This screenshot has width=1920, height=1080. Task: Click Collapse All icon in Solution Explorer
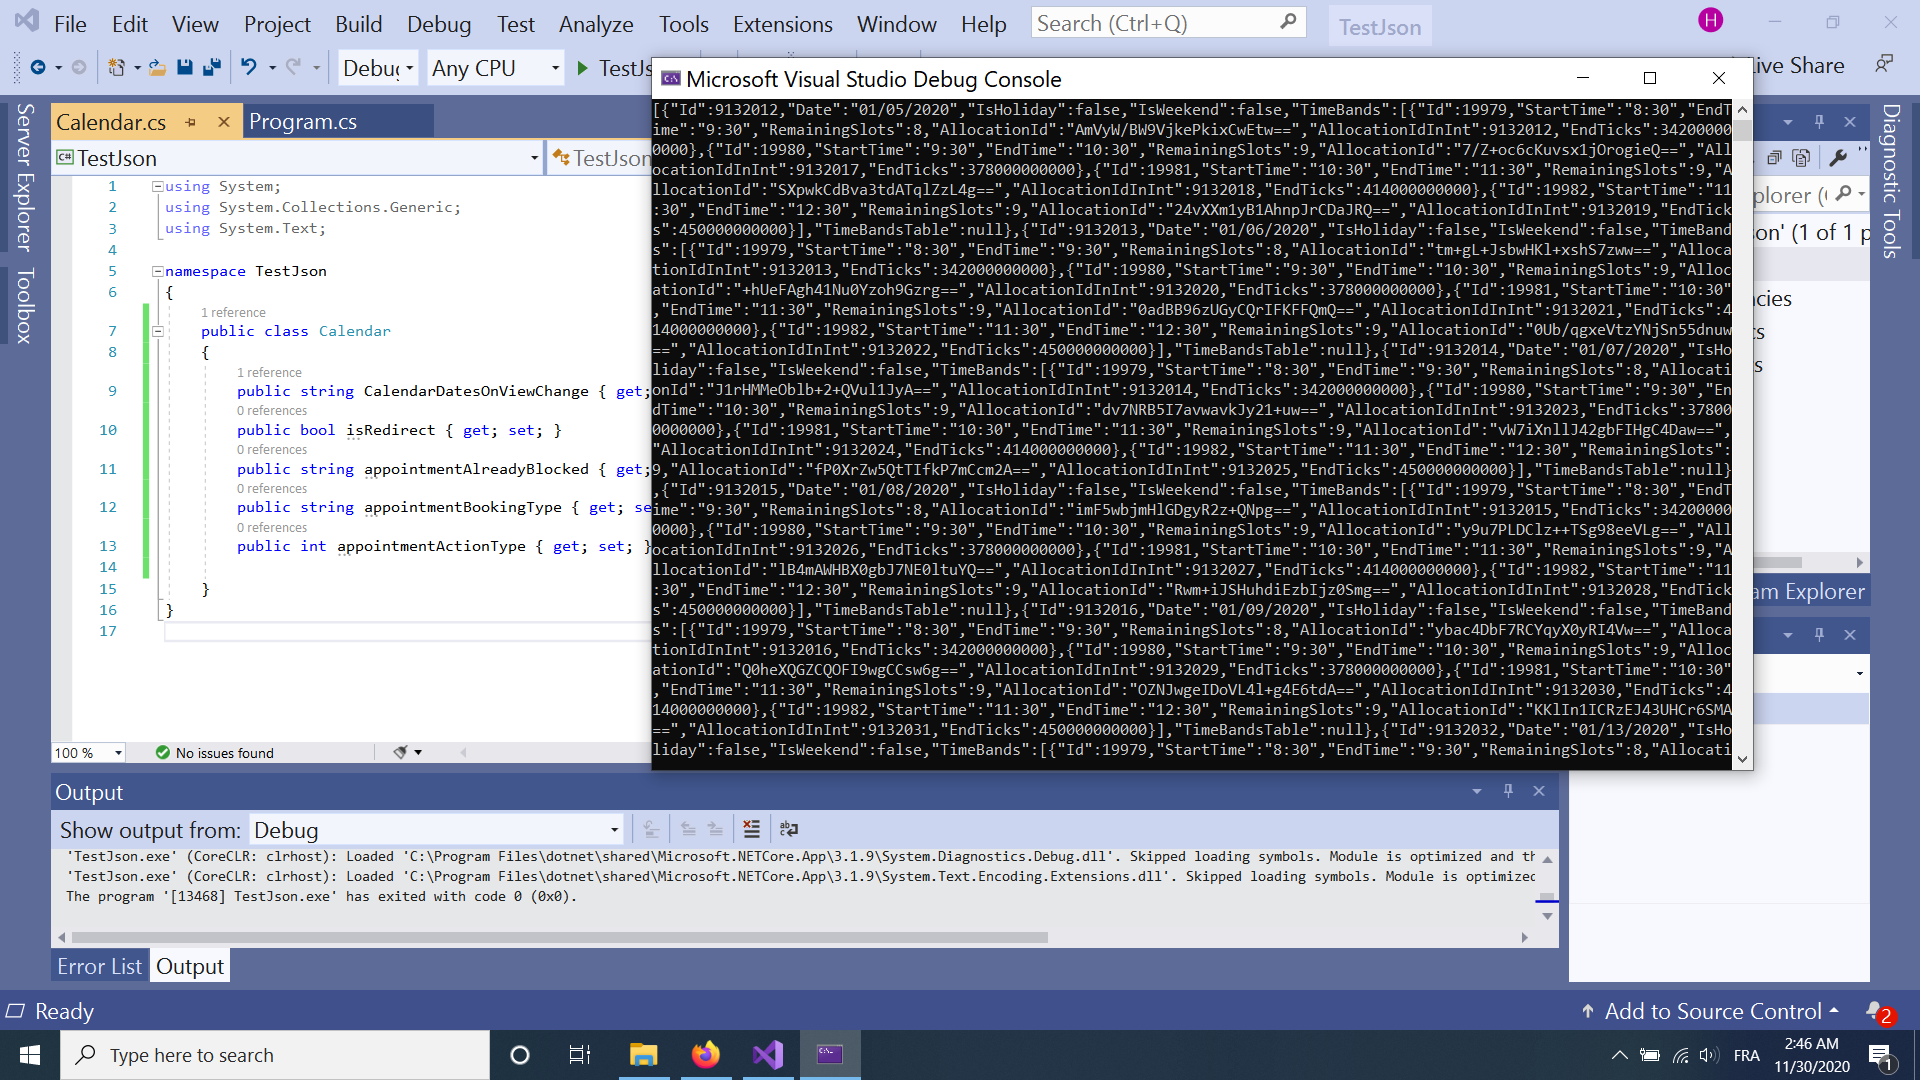tap(1774, 157)
